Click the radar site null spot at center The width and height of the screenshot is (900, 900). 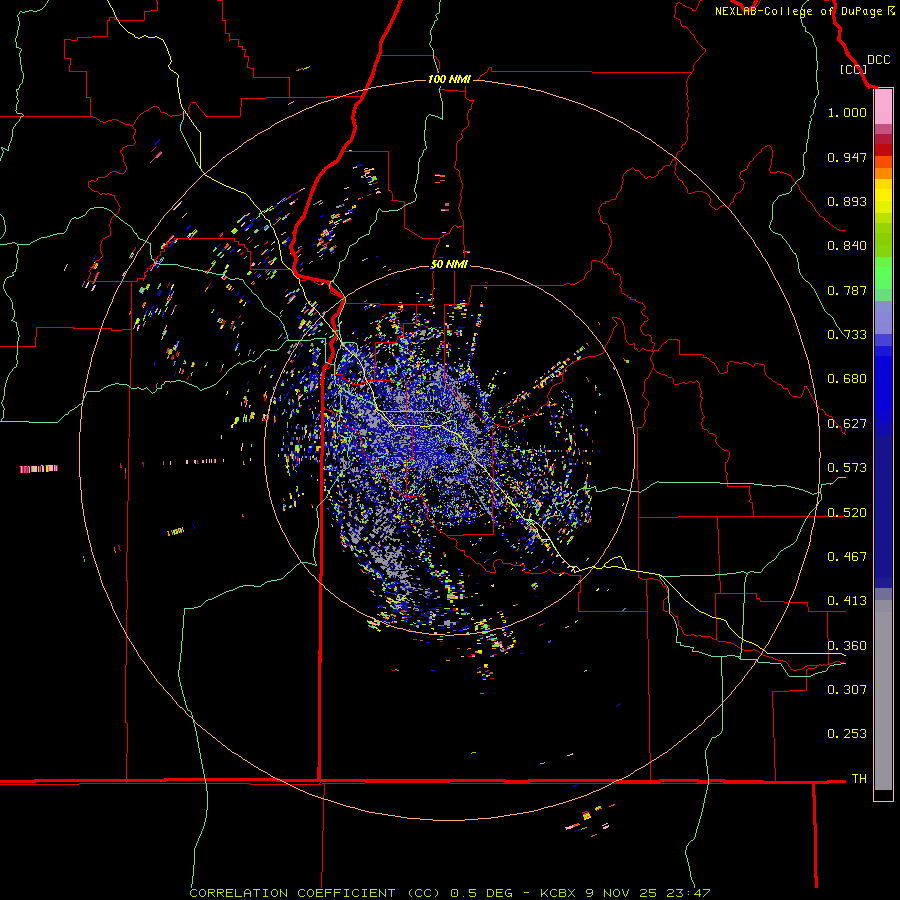pyautogui.click(x=452, y=451)
